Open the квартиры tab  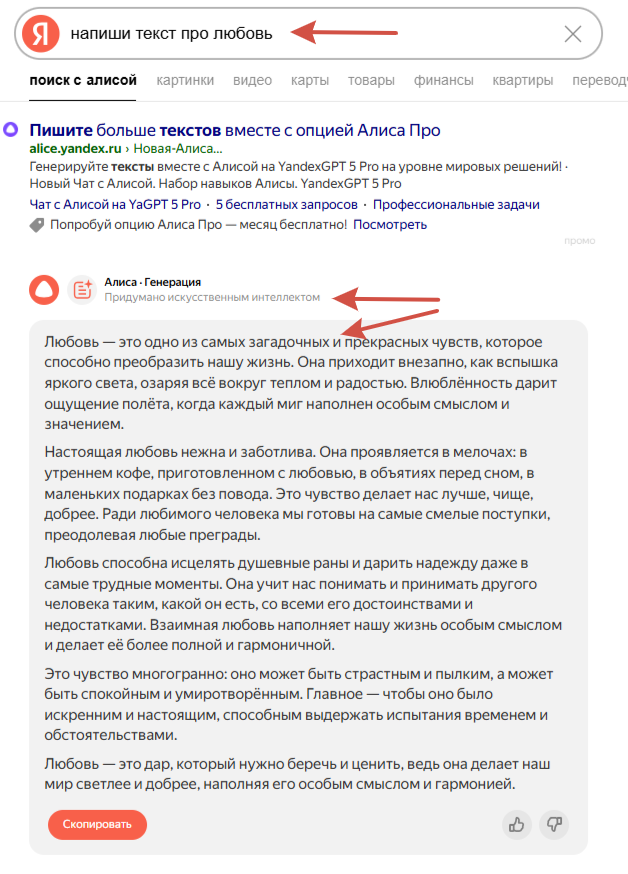pos(523,80)
